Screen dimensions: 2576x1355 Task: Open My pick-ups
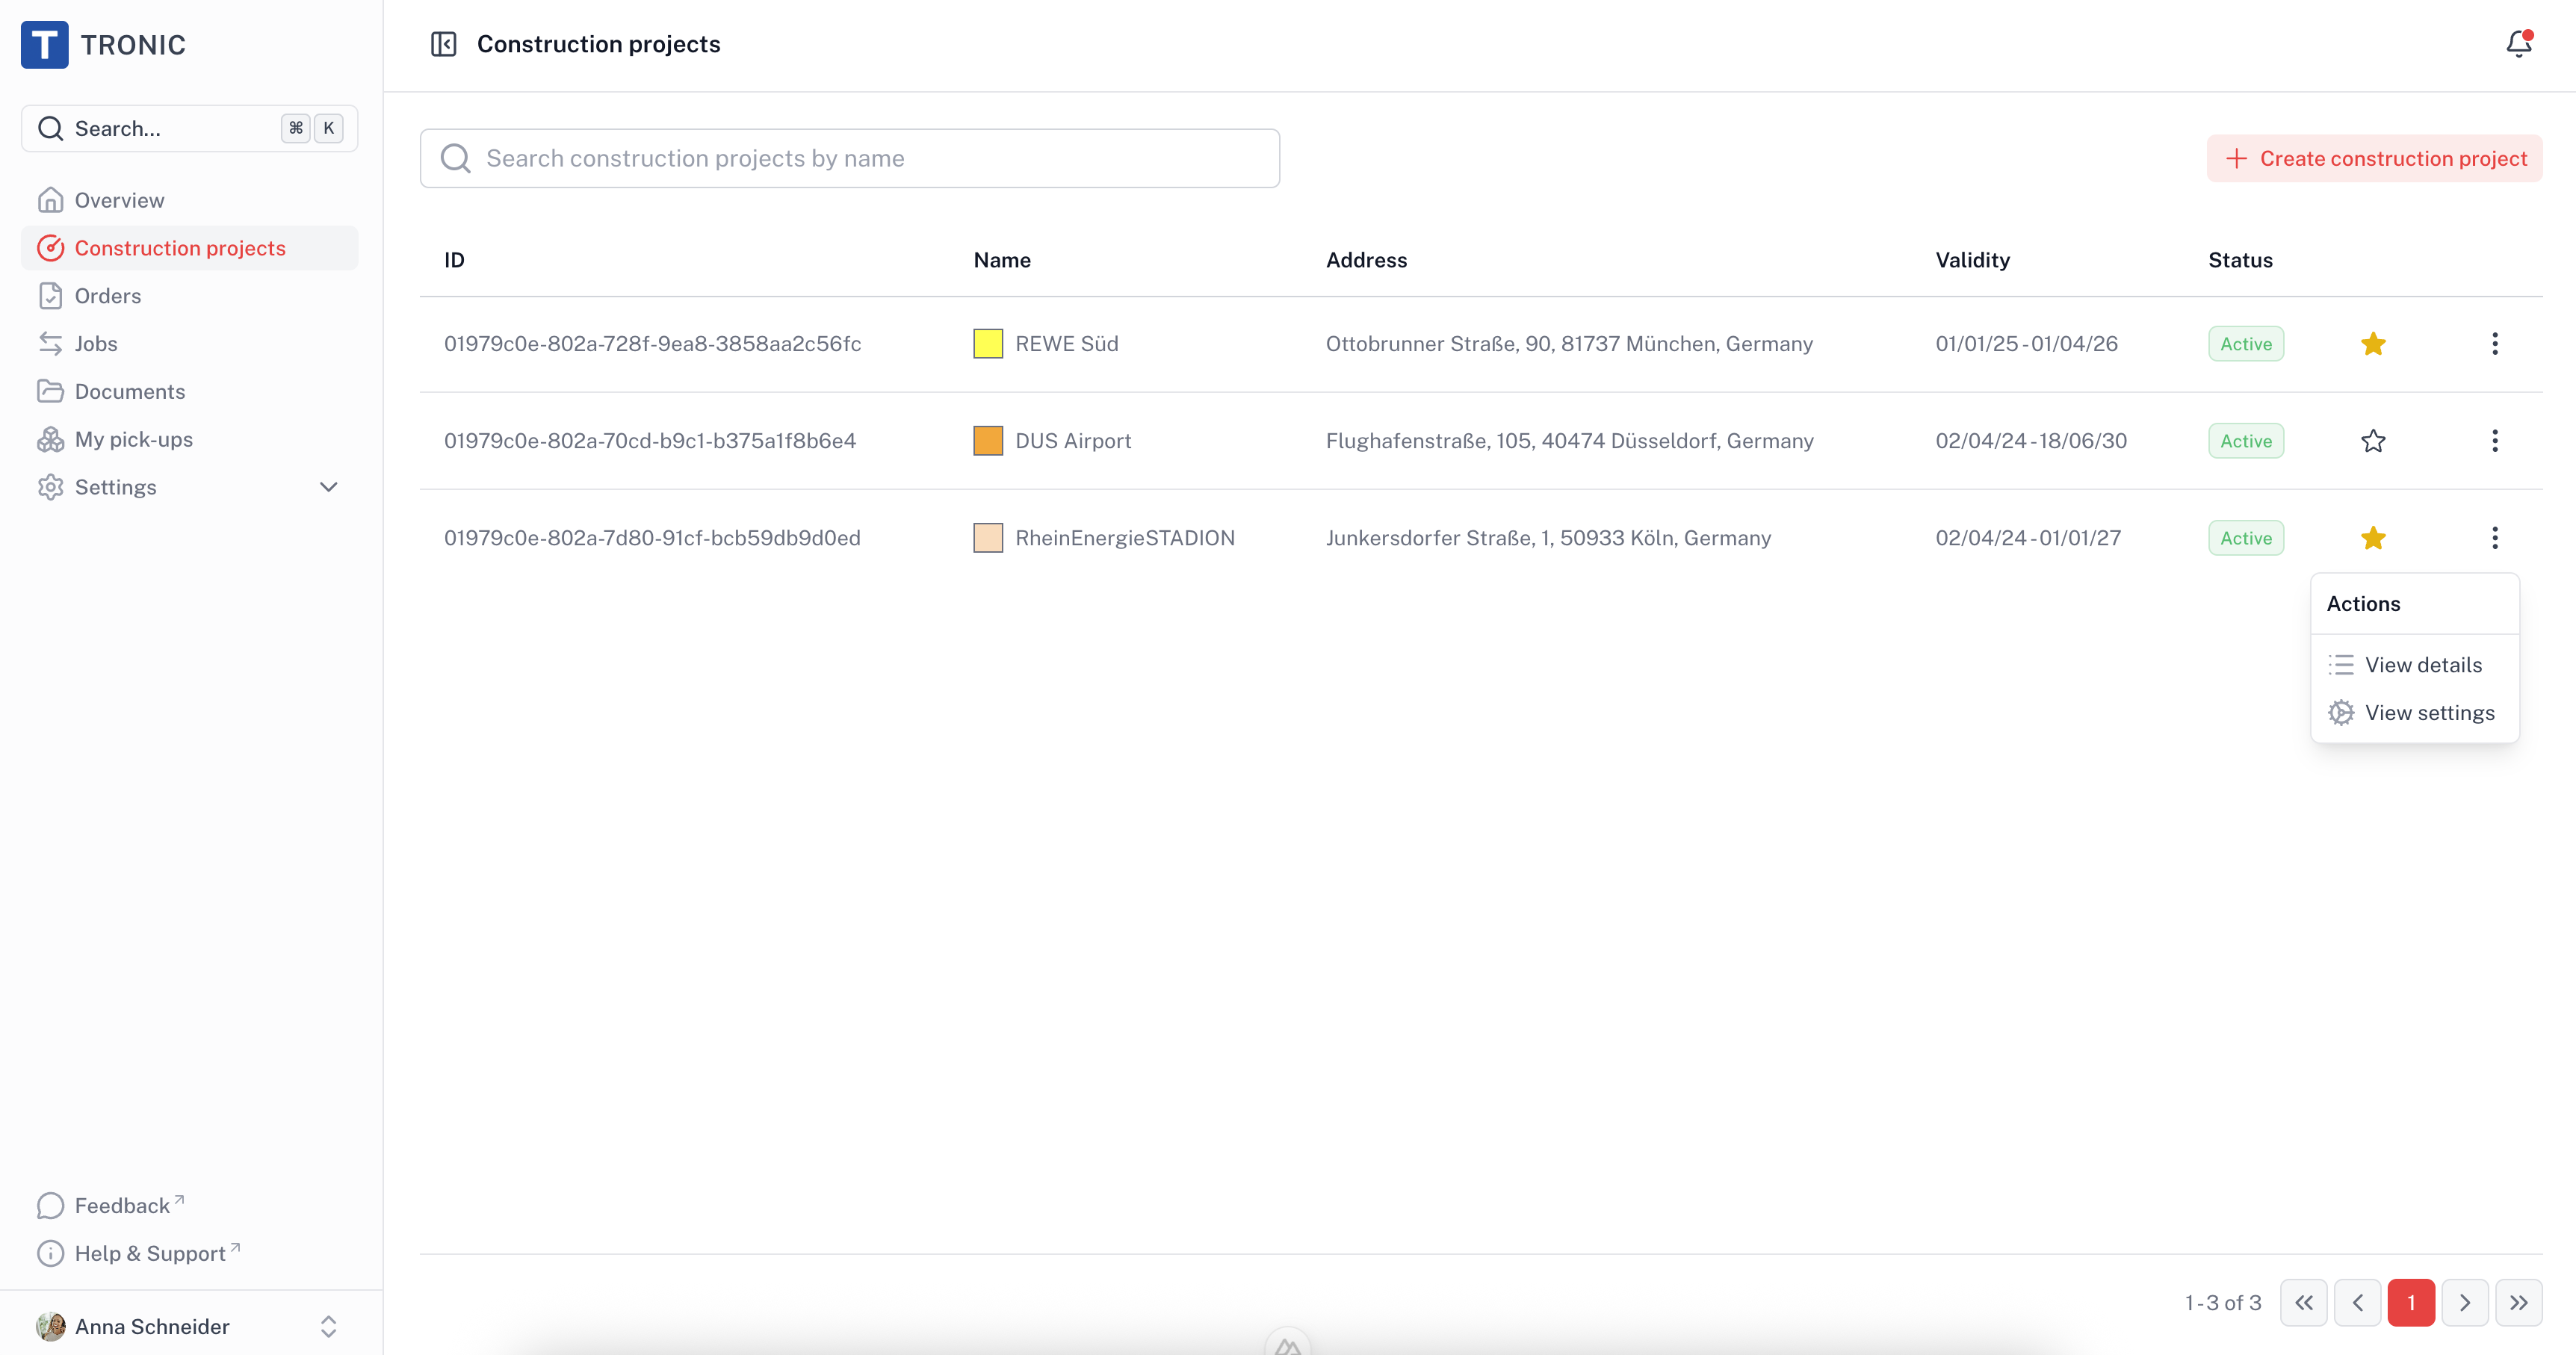[133, 440]
